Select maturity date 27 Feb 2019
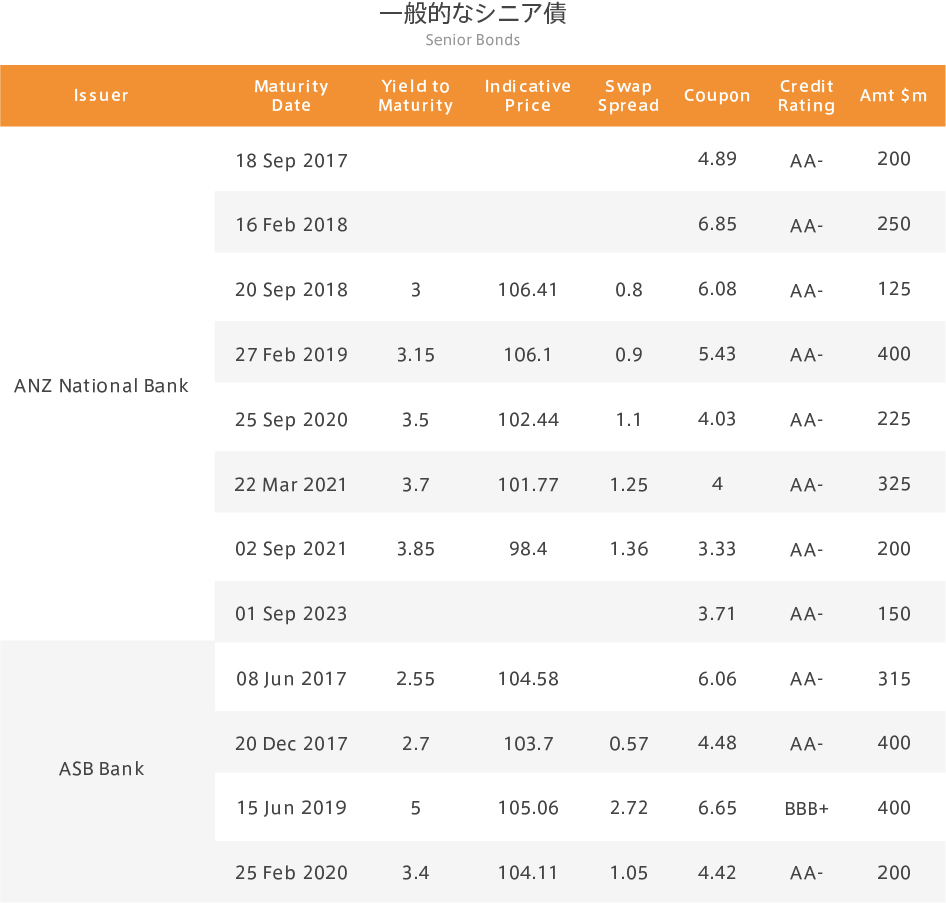The image size is (946, 903). click(291, 354)
